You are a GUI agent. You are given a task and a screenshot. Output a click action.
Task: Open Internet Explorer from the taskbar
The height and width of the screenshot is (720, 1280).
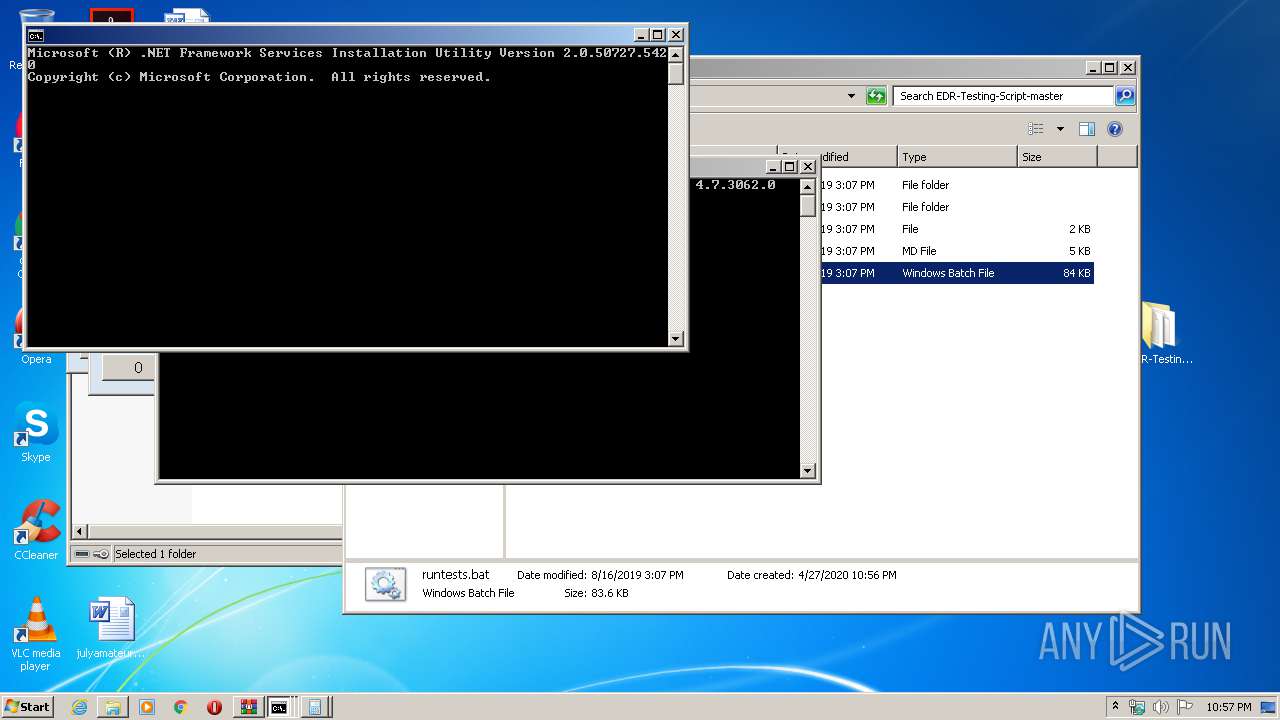79,707
